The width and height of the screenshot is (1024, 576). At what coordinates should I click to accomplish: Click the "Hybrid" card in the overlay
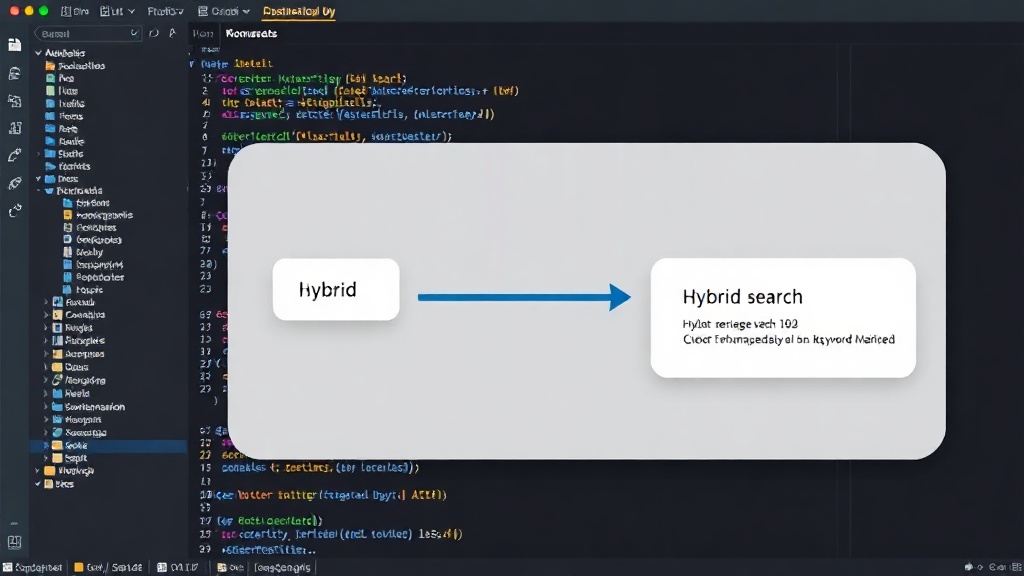336,289
